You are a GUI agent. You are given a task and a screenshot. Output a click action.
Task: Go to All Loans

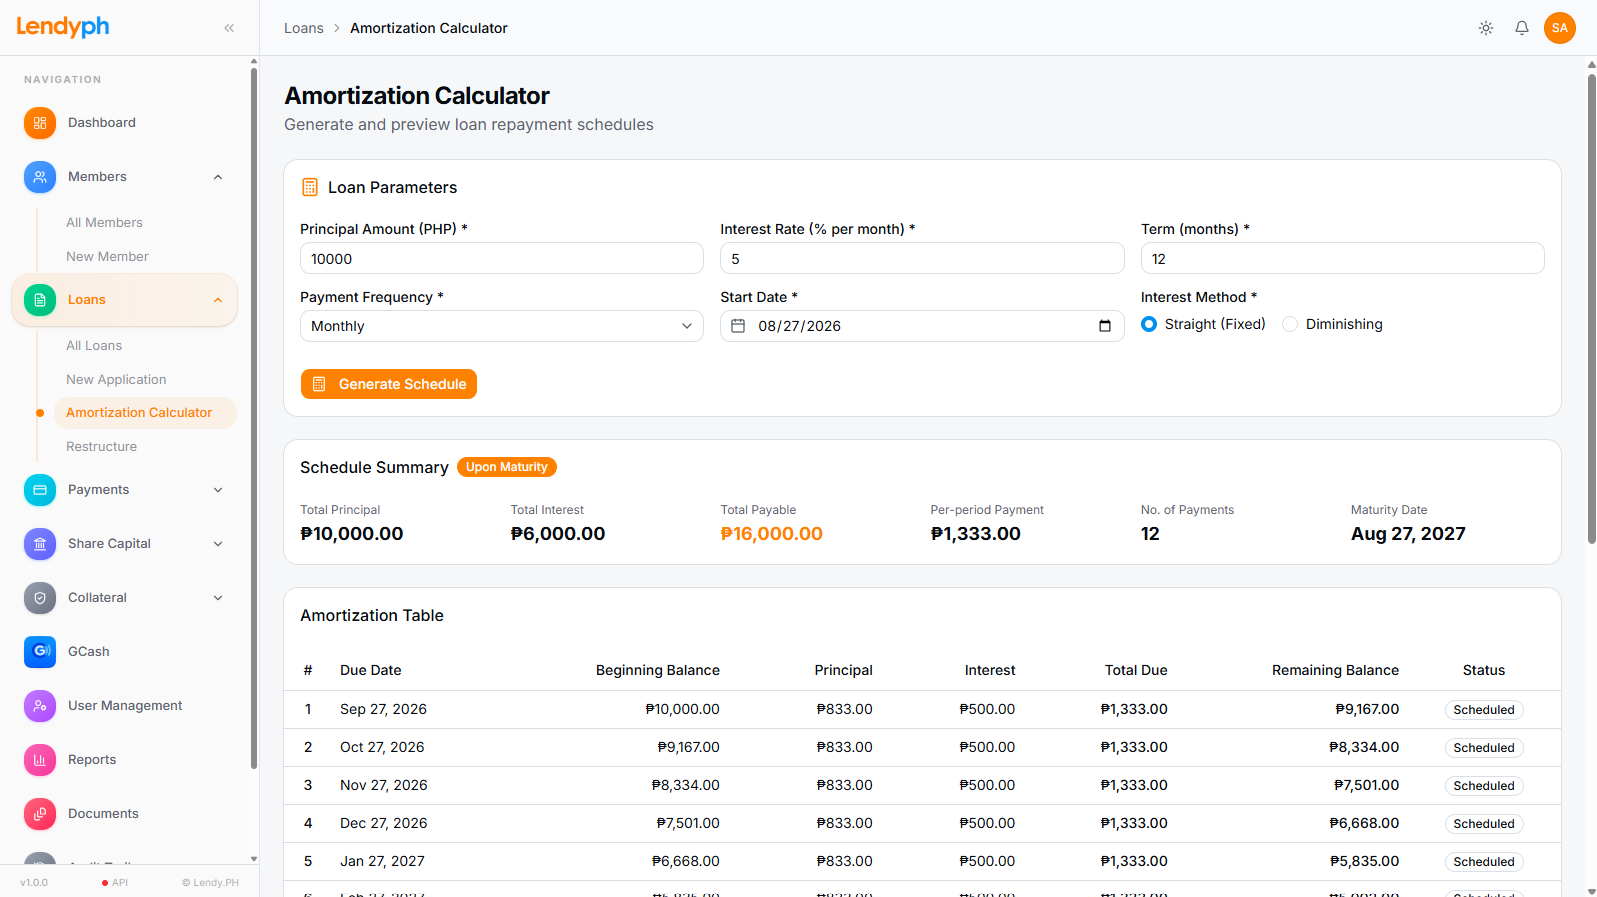coord(94,346)
